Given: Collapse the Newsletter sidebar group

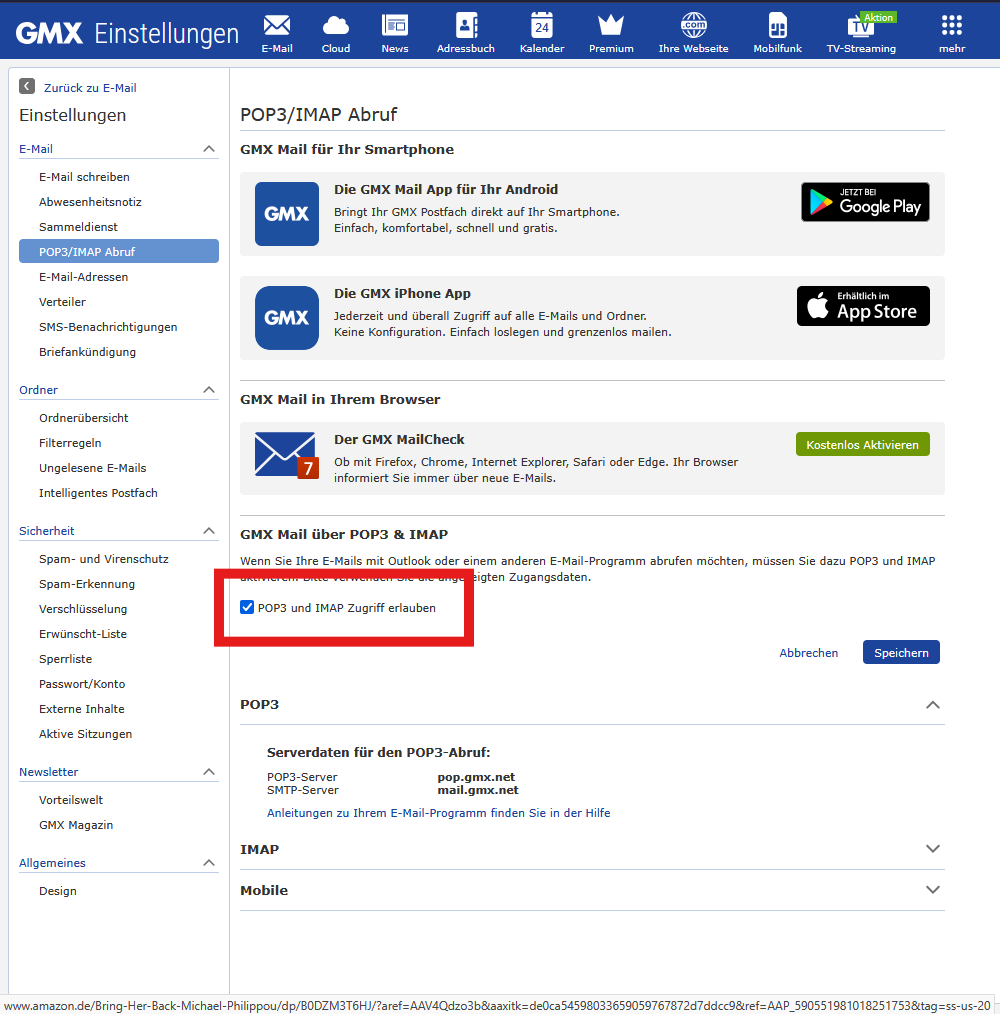Looking at the screenshot, I should tap(209, 772).
